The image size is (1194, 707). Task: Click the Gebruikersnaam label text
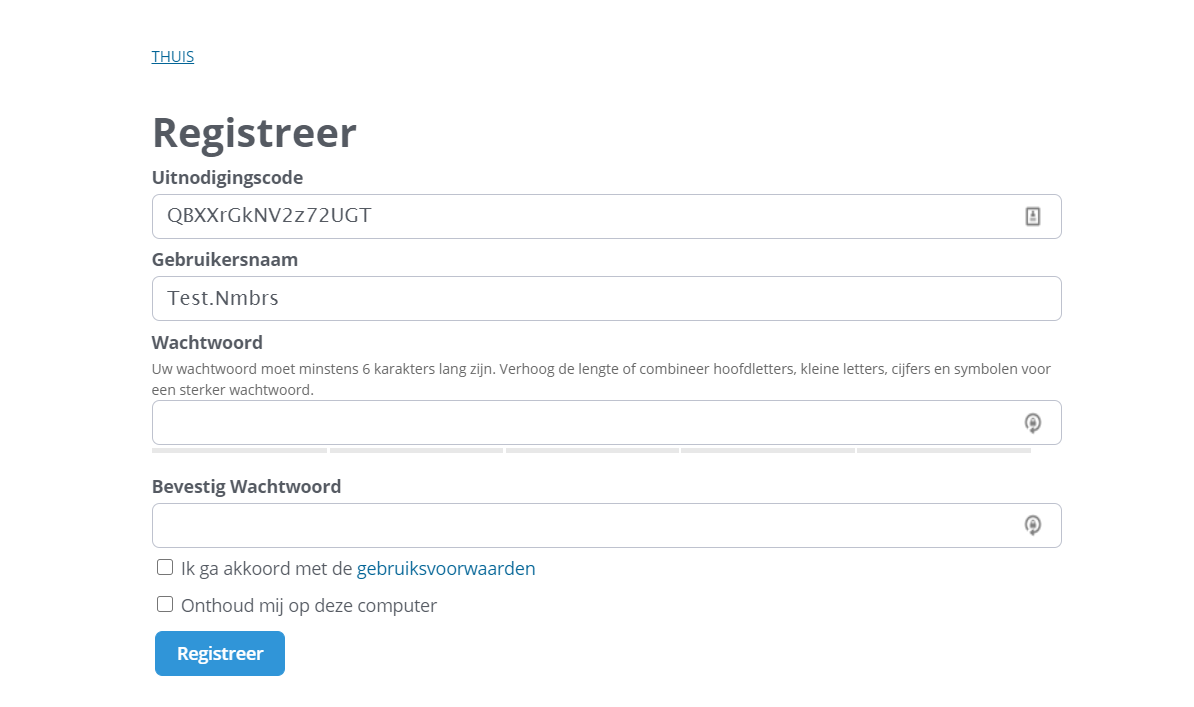(x=225, y=260)
